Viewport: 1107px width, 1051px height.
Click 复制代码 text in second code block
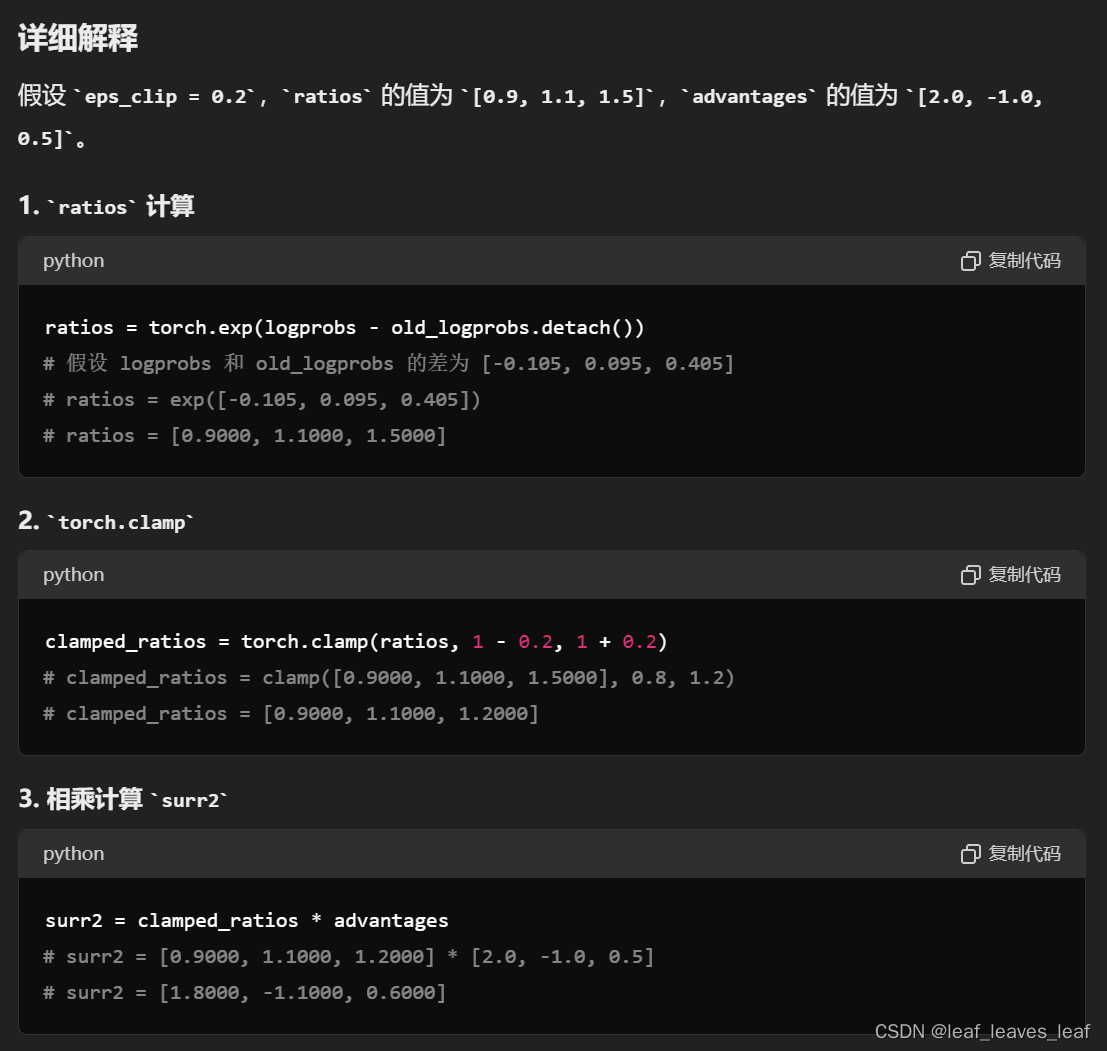(1024, 575)
